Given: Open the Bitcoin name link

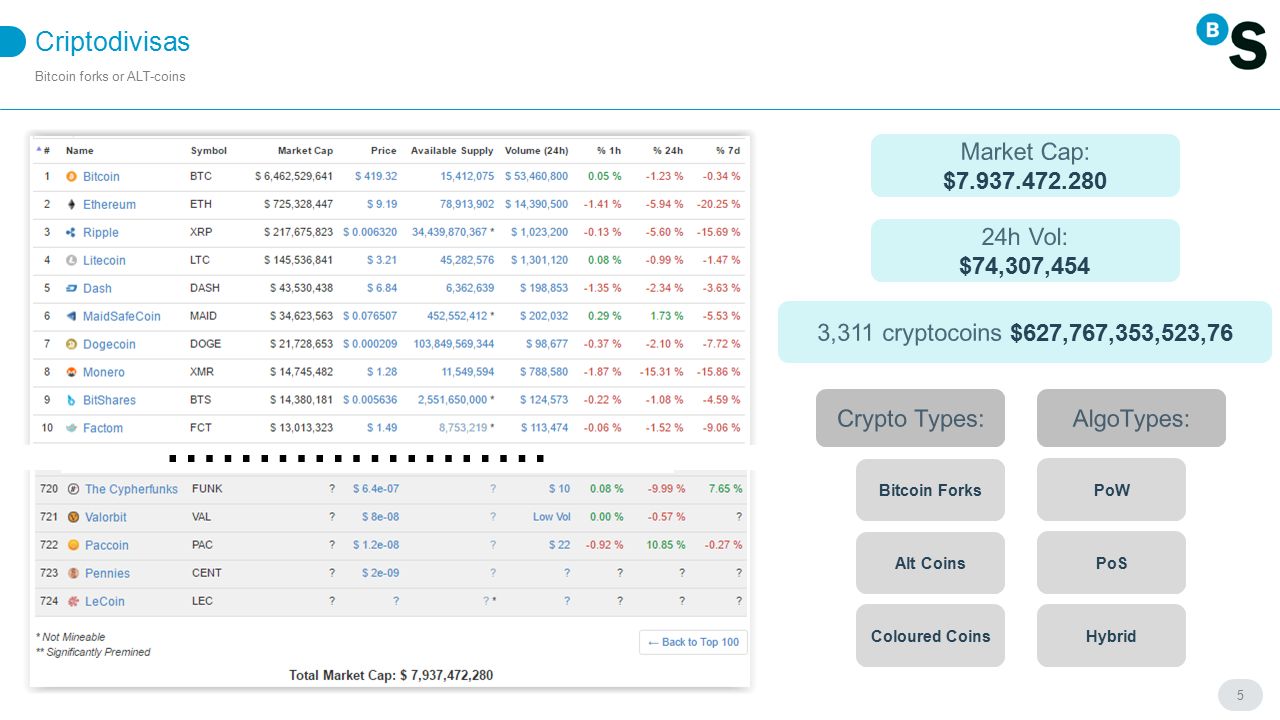Looking at the screenshot, I should pyautogui.click(x=101, y=176).
